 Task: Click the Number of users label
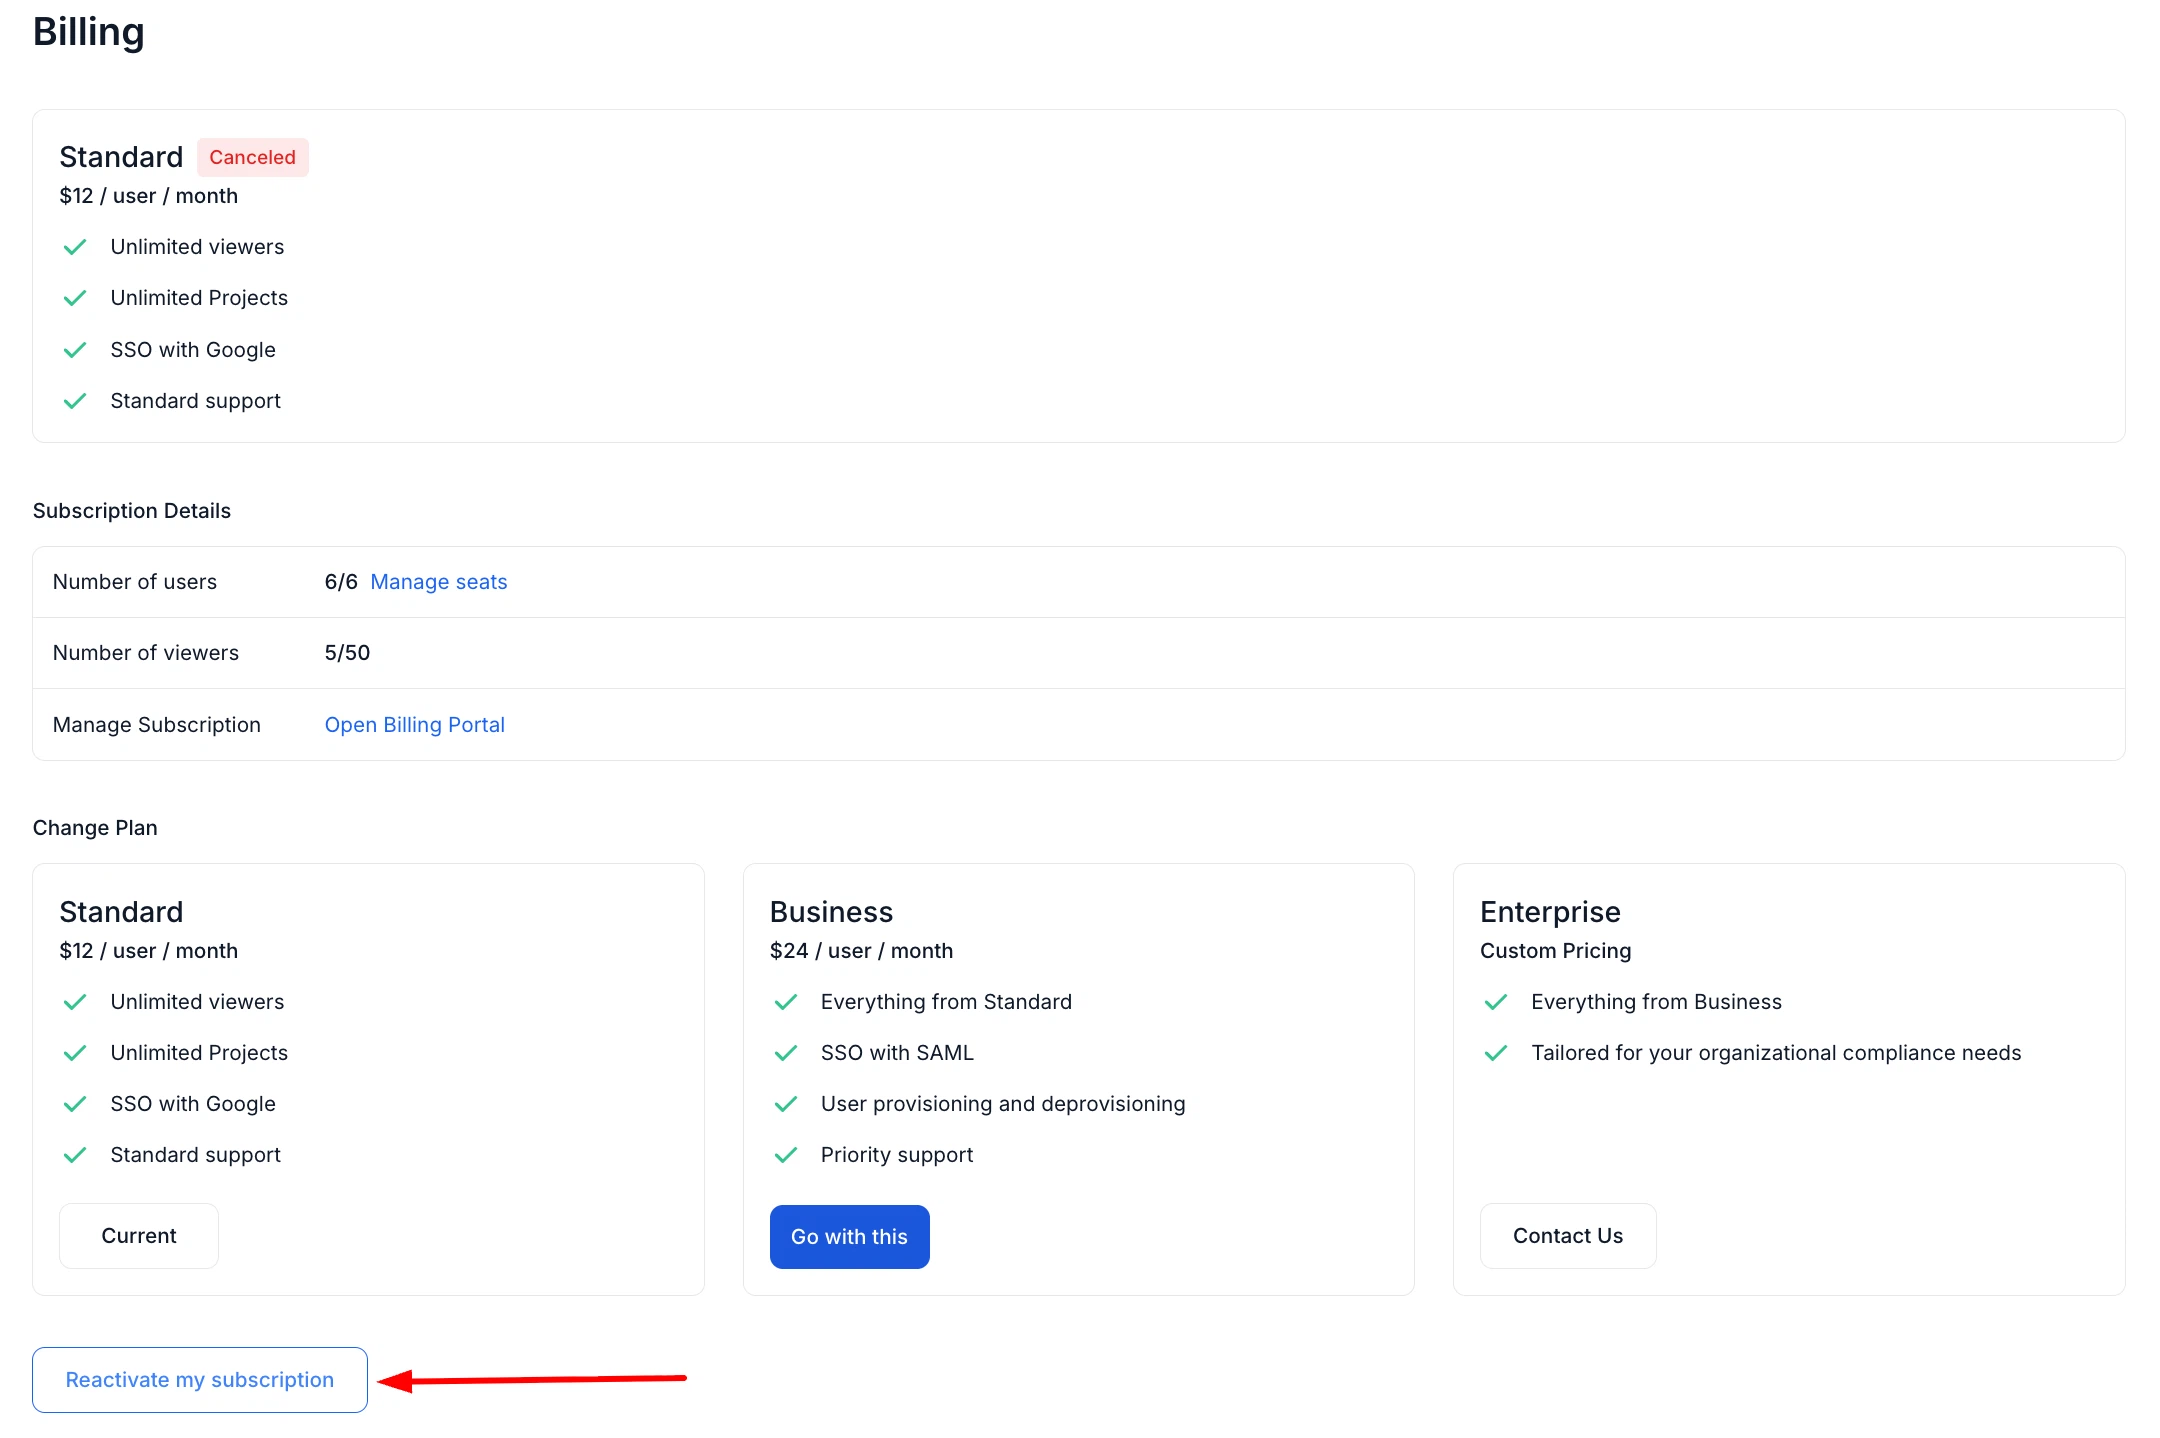pos(135,582)
